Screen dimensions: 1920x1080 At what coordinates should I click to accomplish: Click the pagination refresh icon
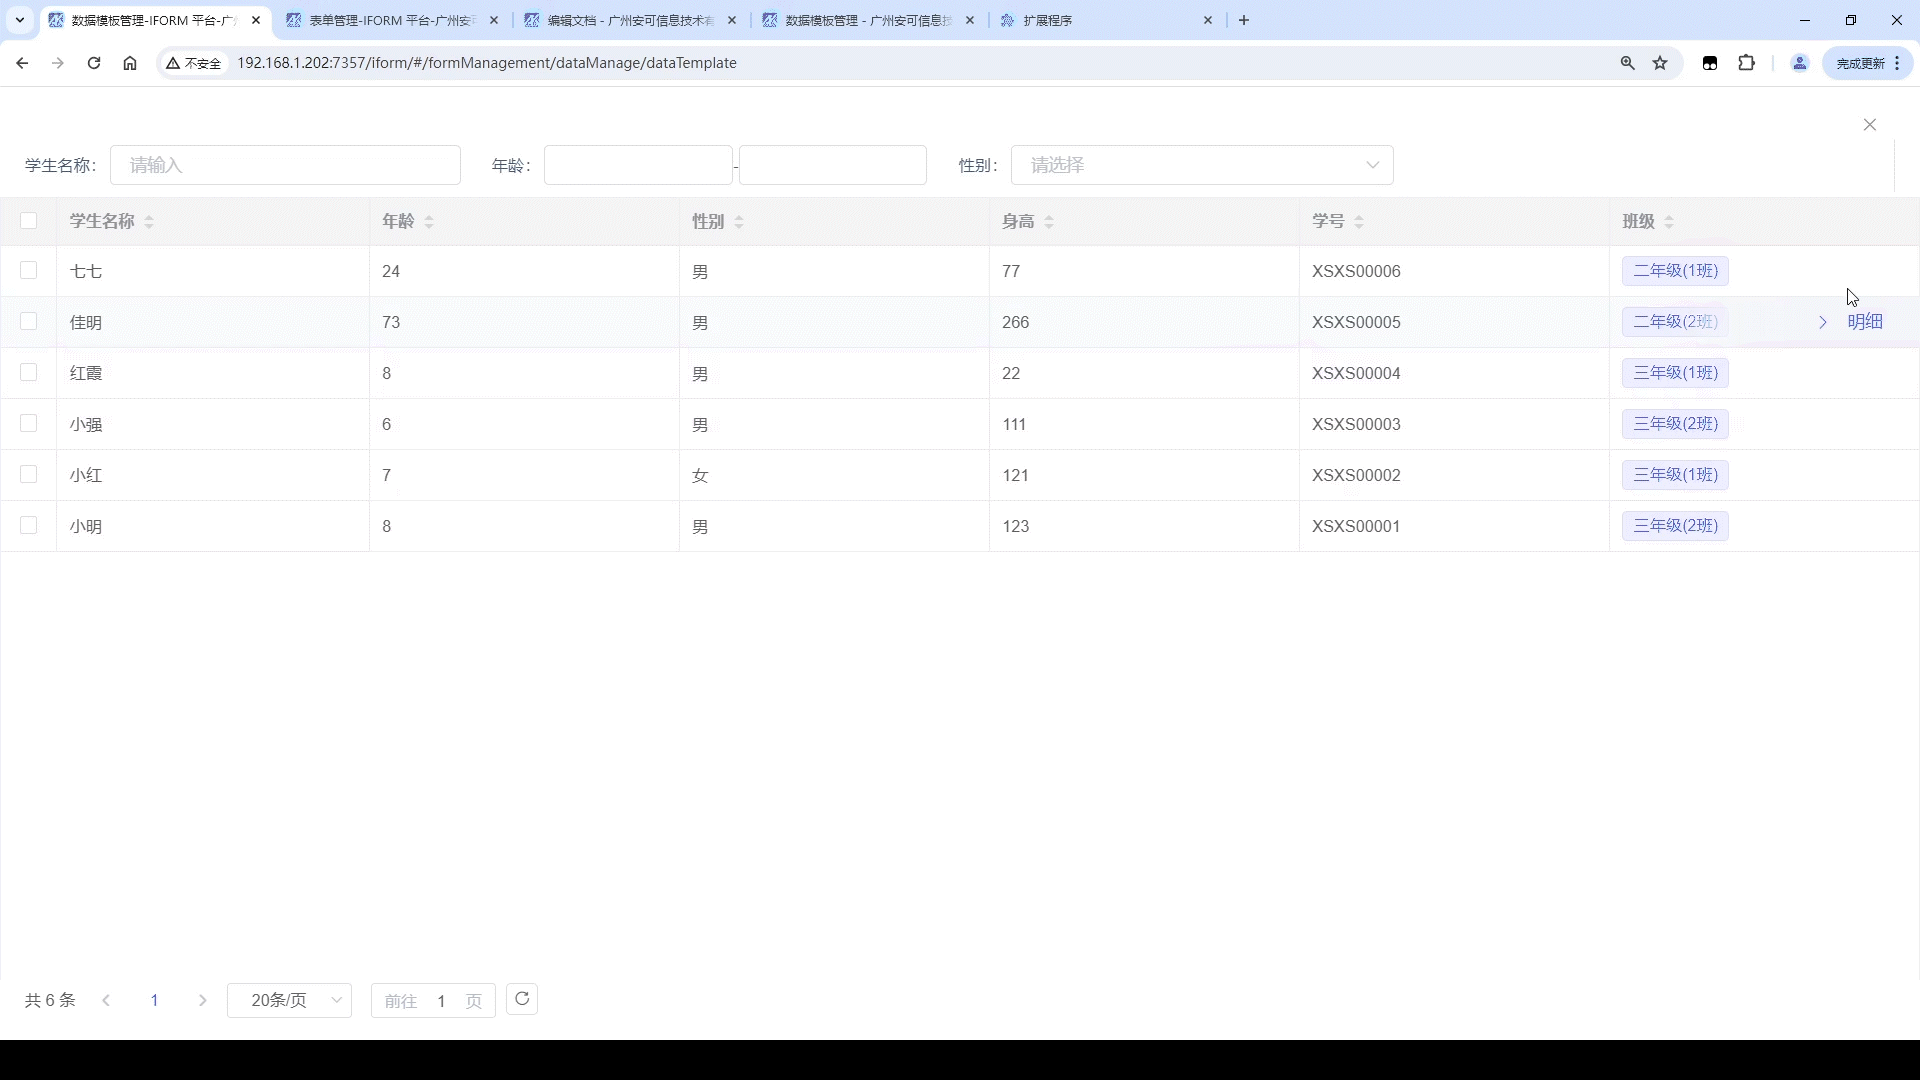coord(522,999)
